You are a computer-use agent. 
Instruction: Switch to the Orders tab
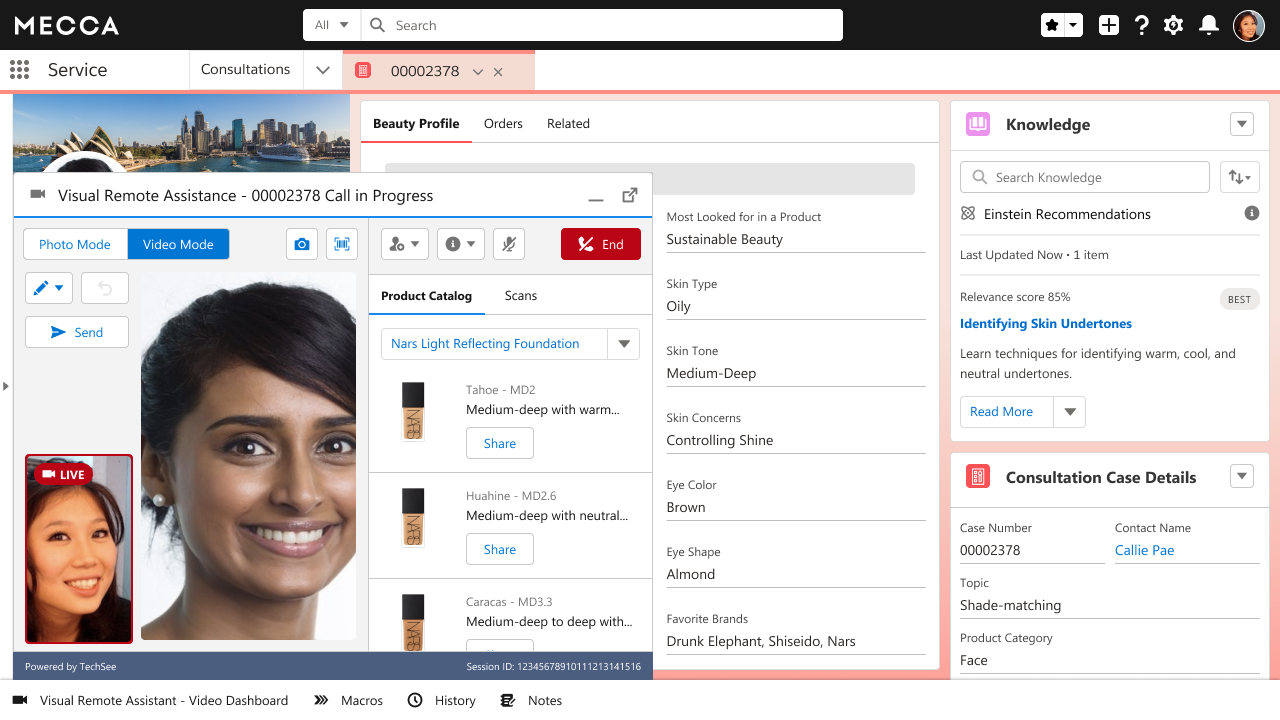tap(503, 124)
